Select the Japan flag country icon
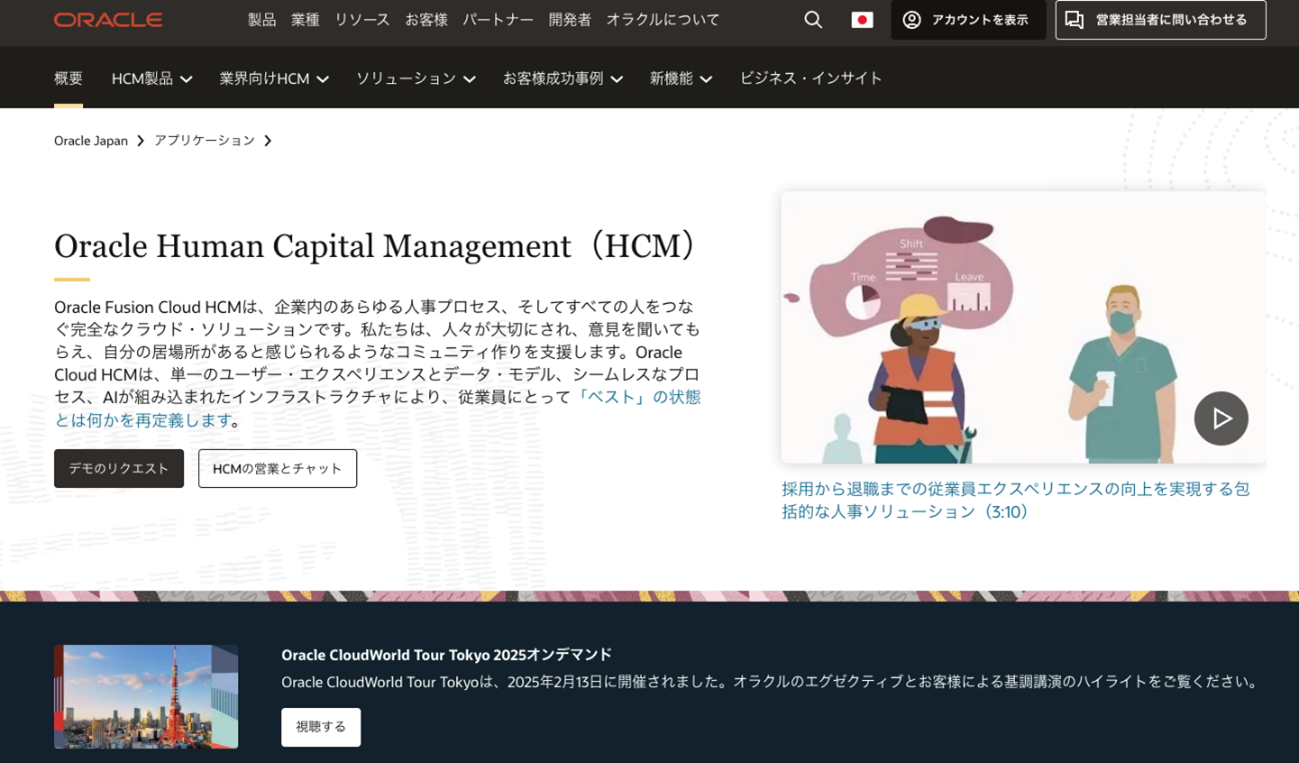Screen dimensions: 1299x763 click(862, 20)
